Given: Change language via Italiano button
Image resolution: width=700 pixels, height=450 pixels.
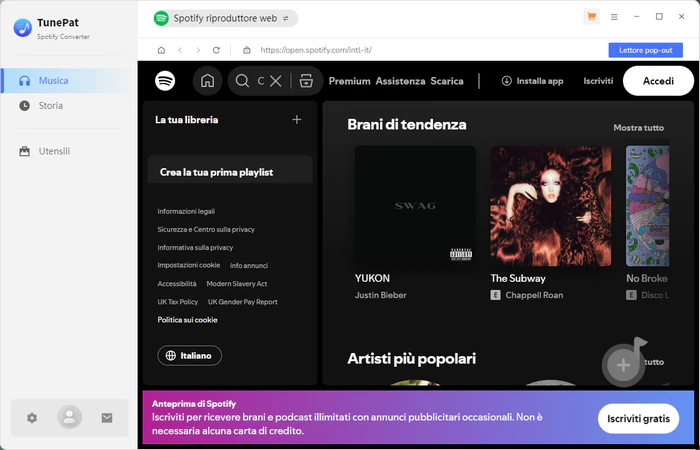Looking at the screenshot, I should 189,356.
